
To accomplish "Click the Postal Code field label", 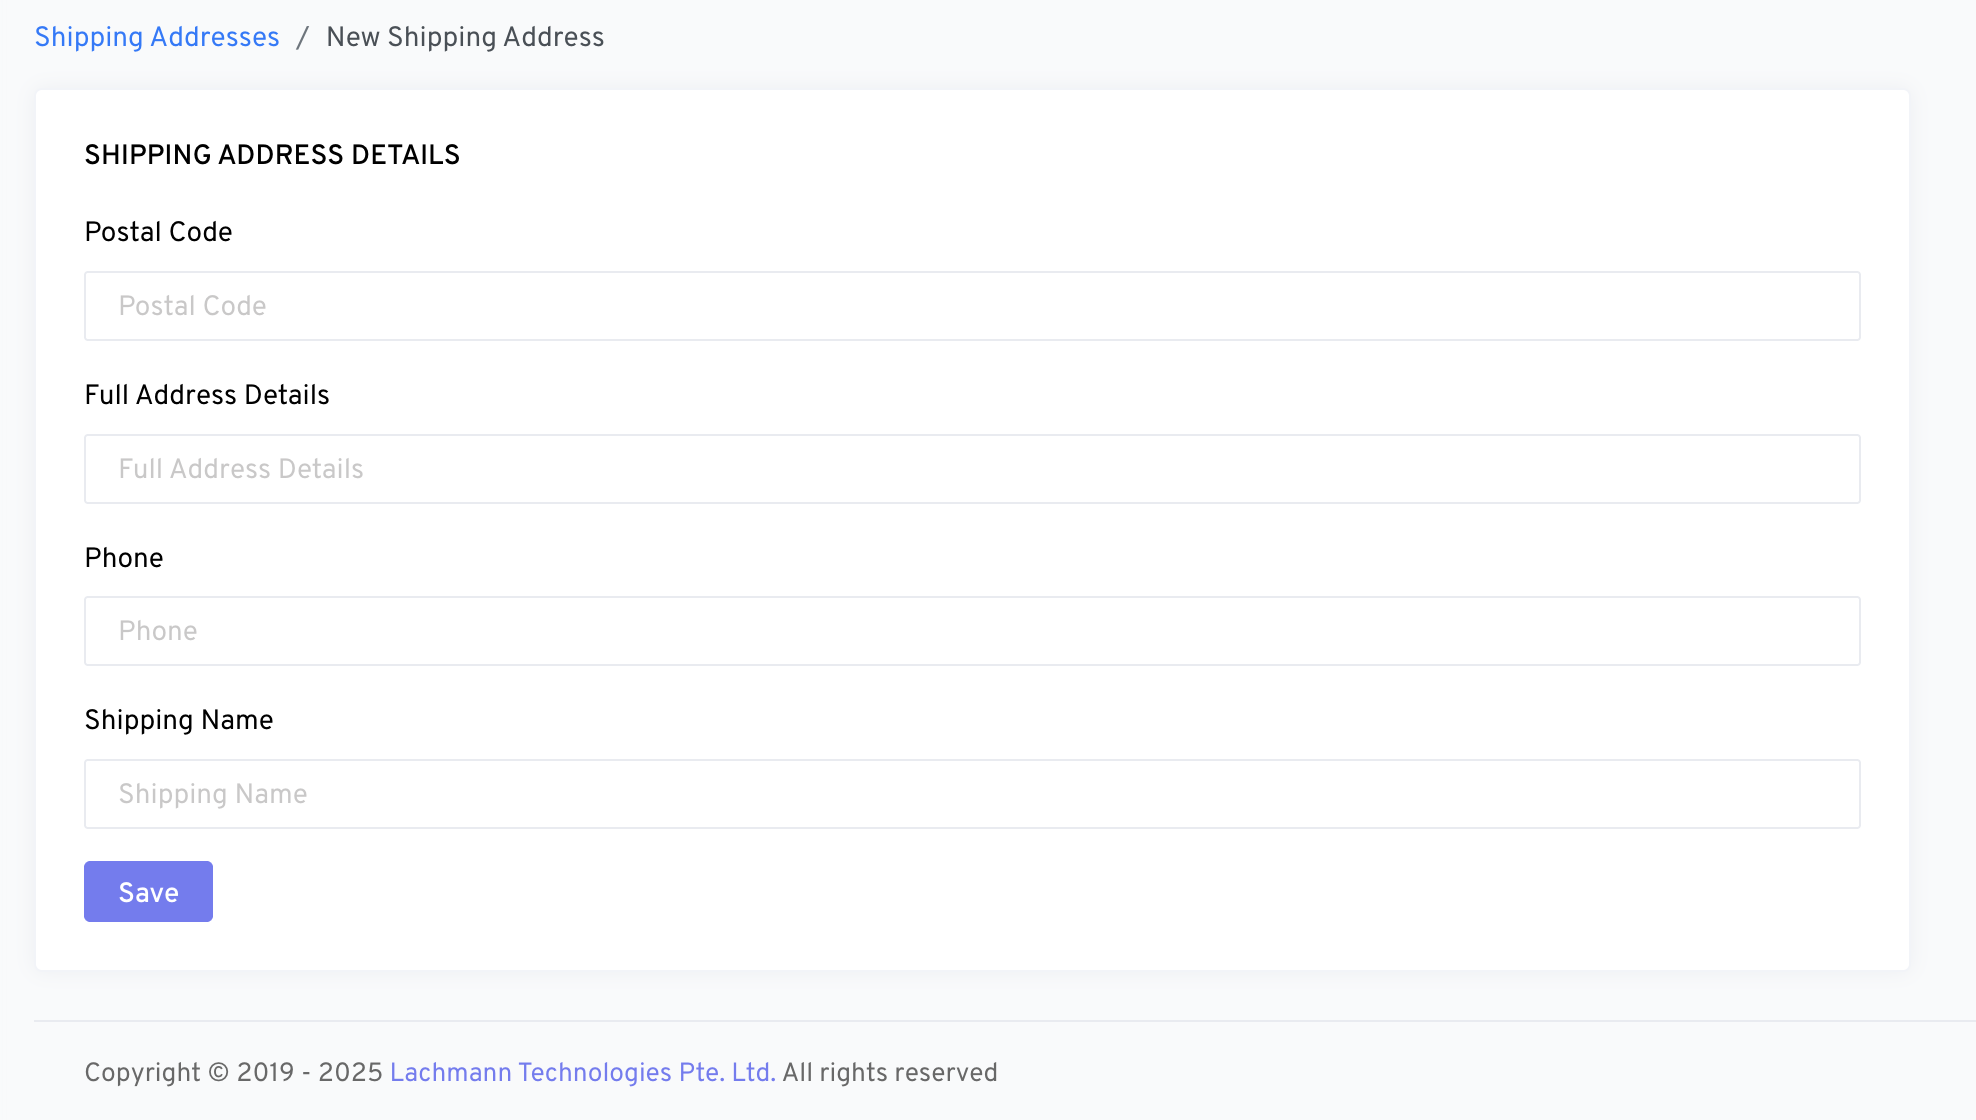I will tap(158, 232).
